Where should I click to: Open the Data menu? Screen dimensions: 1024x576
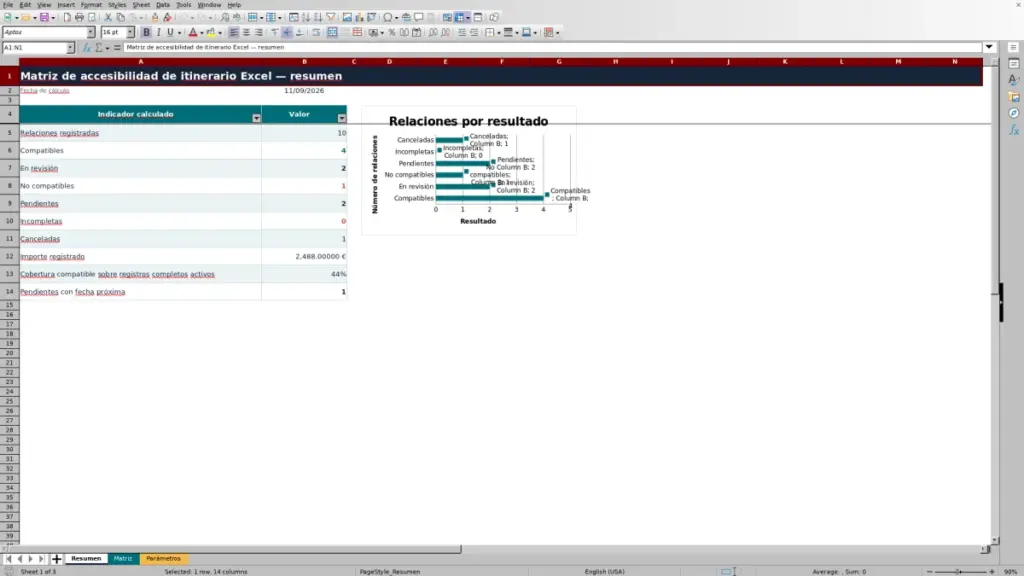[x=163, y=5]
